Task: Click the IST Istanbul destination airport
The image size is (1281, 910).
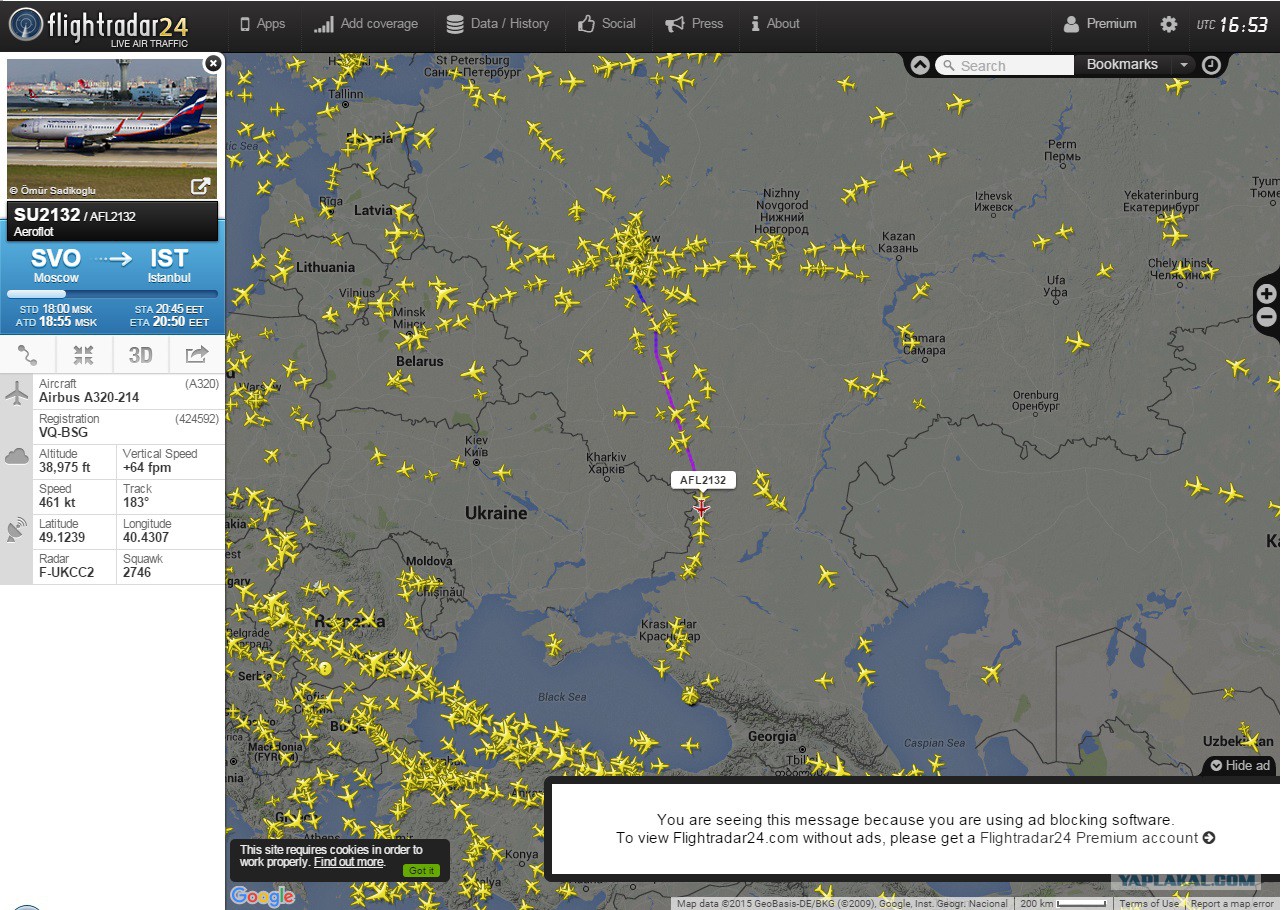Action: click(169, 264)
